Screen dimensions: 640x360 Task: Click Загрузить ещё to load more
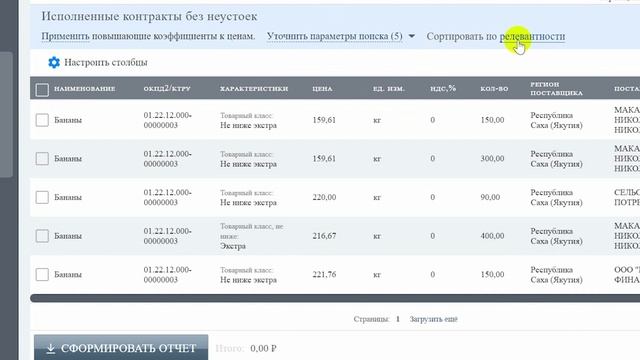pos(433,319)
